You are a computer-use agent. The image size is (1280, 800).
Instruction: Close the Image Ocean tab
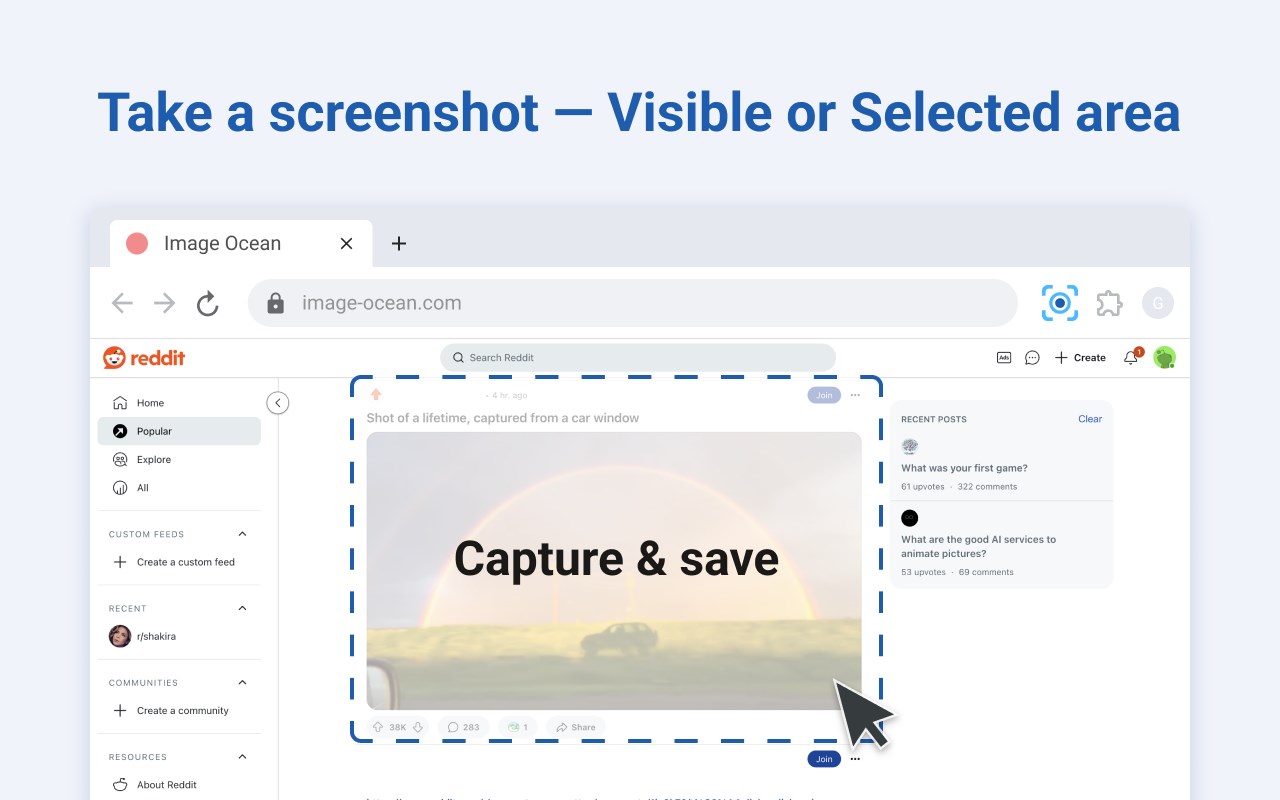[x=346, y=243]
